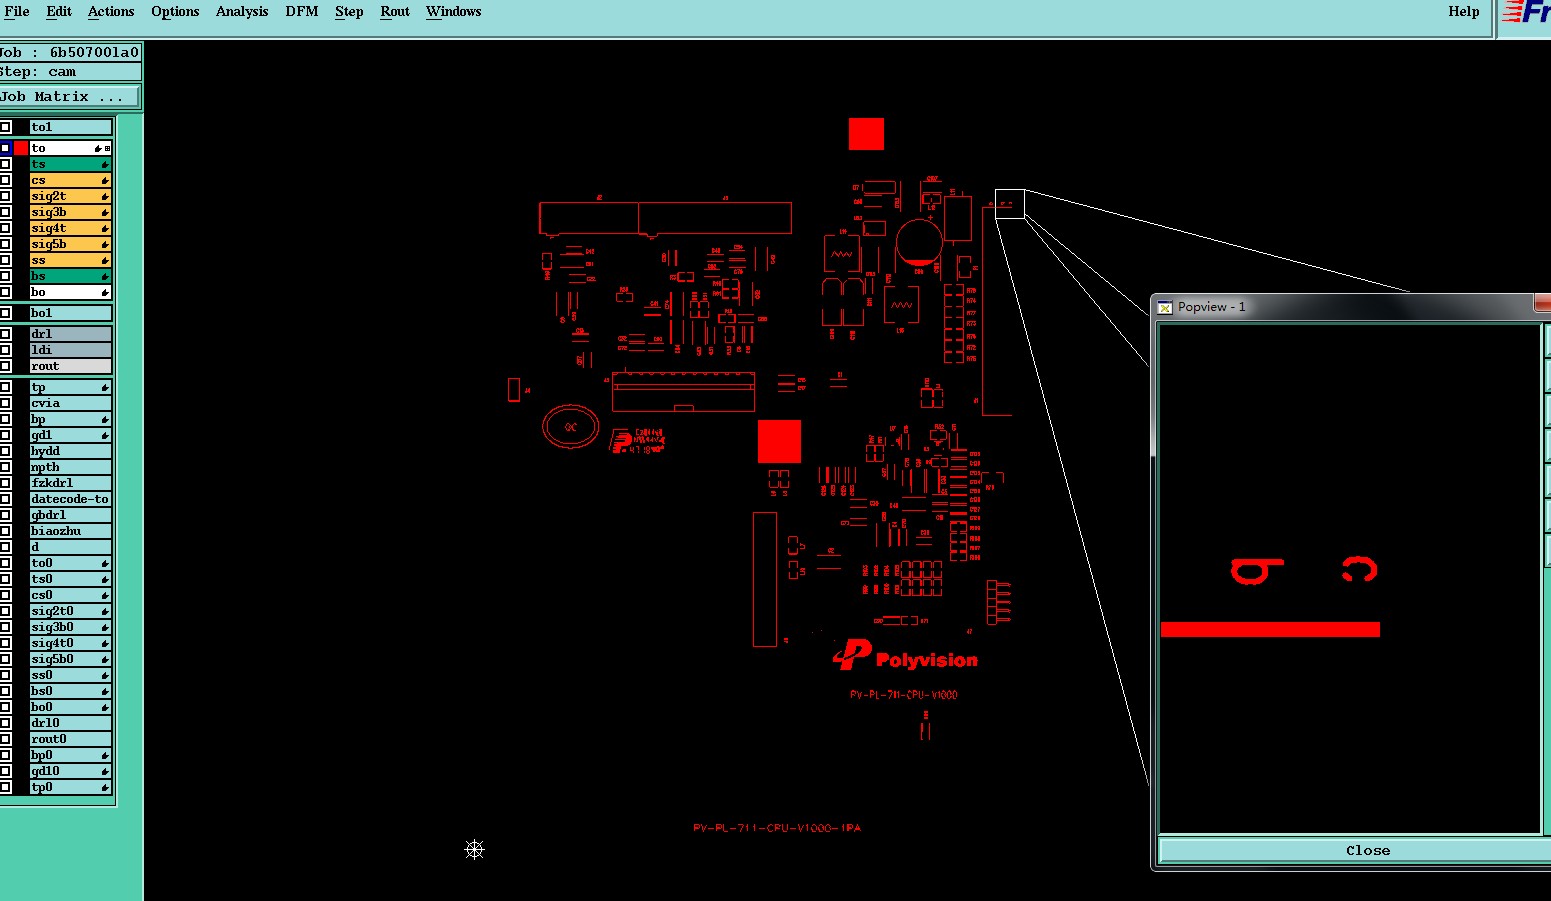Click the origin crosshair marker on canvas
The width and height of the screenshot is (1551, 901).
[x=475, y=849]
